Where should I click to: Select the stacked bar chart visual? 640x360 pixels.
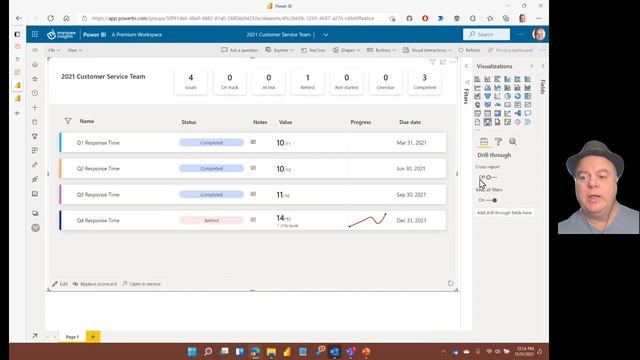pyautogui.click(x=477, y=79)
